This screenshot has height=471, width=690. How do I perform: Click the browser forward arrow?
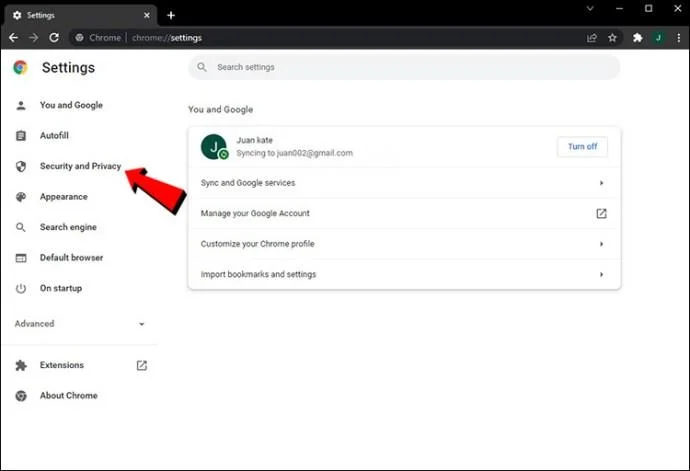pyautogui.click(x=33, y=38)
